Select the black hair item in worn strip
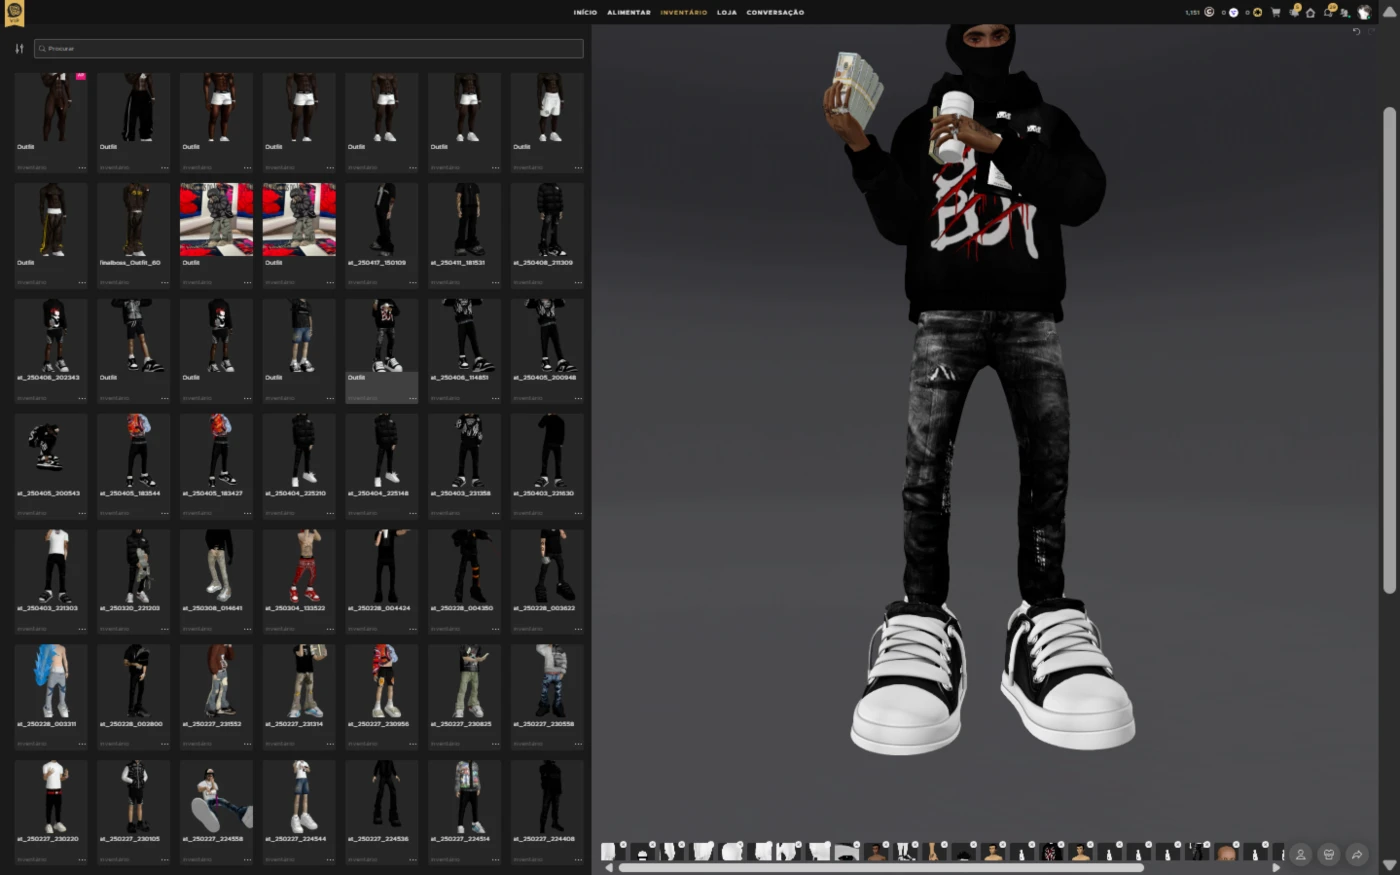The height and width of the screenshot is (875, 1400). pyautogui.click(x=963, y=852)
